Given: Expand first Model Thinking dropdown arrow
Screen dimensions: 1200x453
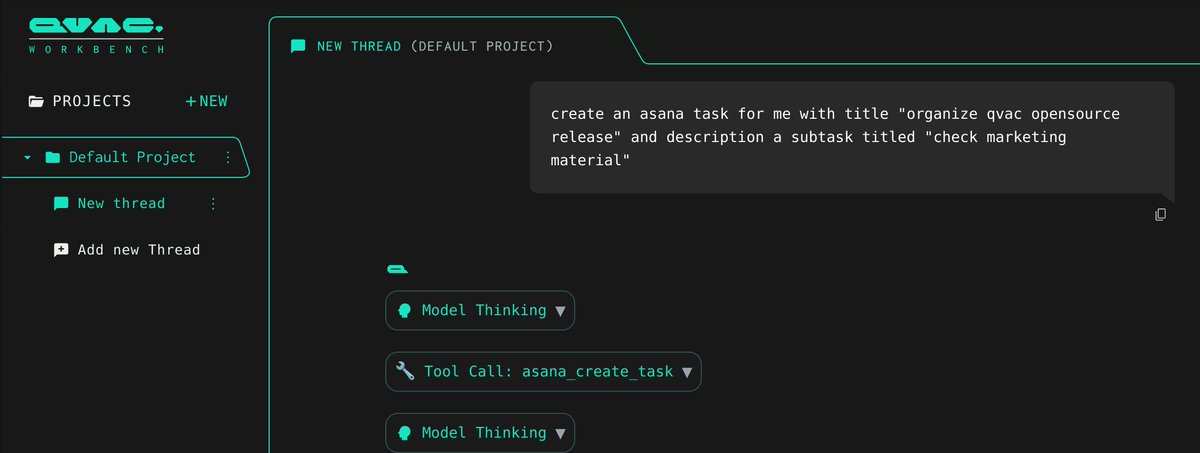Looking at the screenshot, I should coord(560,311).
